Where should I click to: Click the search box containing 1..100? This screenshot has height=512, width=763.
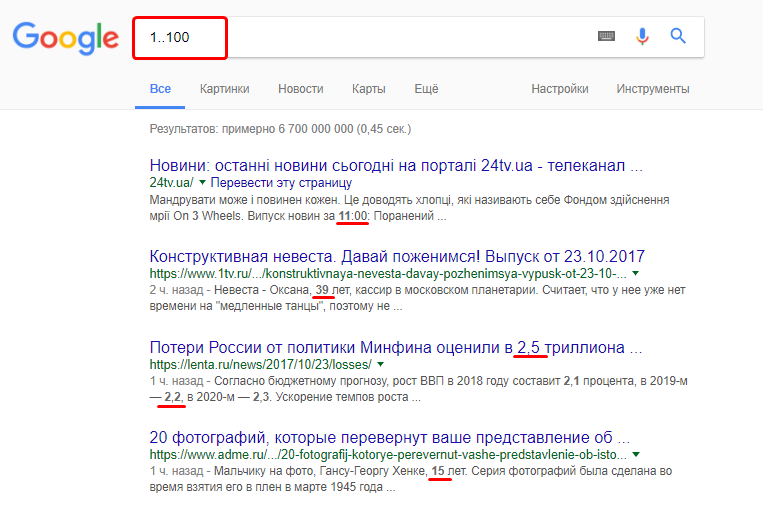coord(418,37)
